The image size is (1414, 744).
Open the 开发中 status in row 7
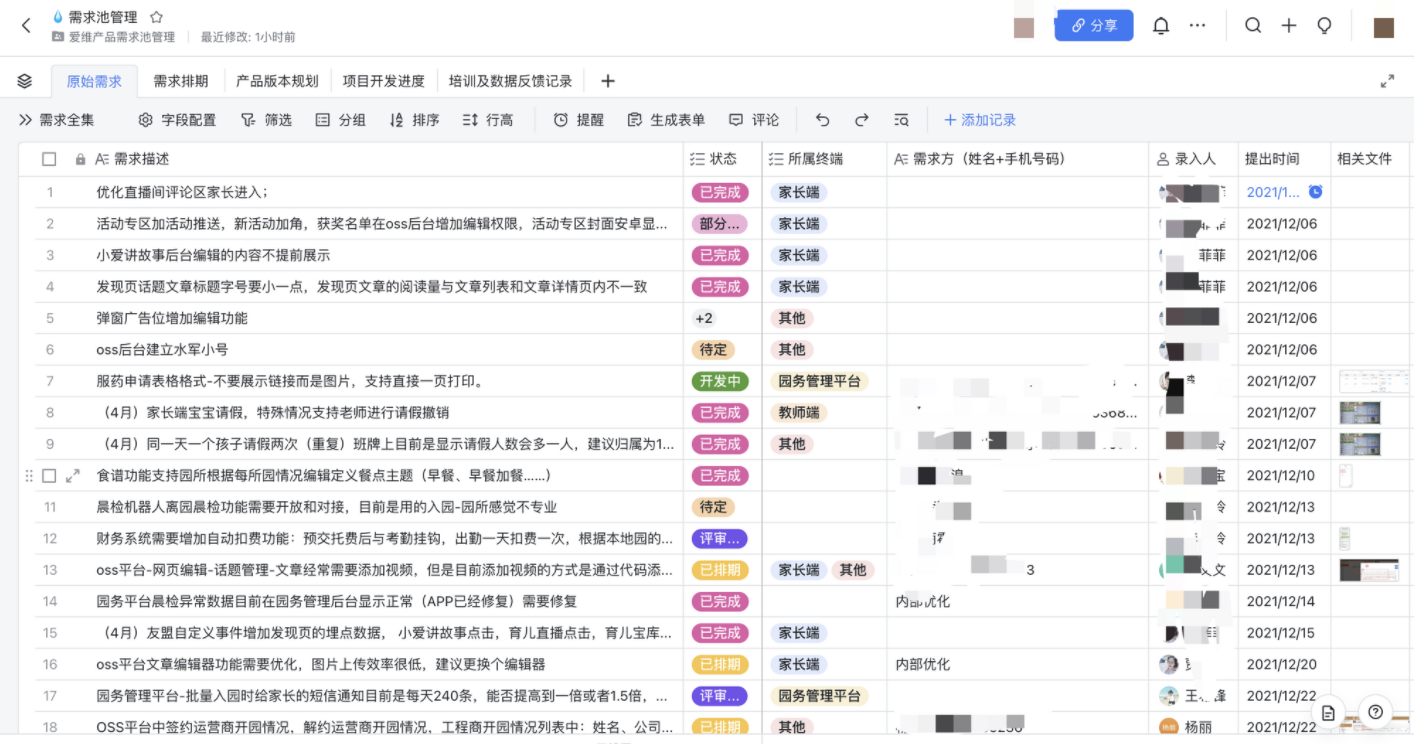pyautogui.click(x=720, y=381)
